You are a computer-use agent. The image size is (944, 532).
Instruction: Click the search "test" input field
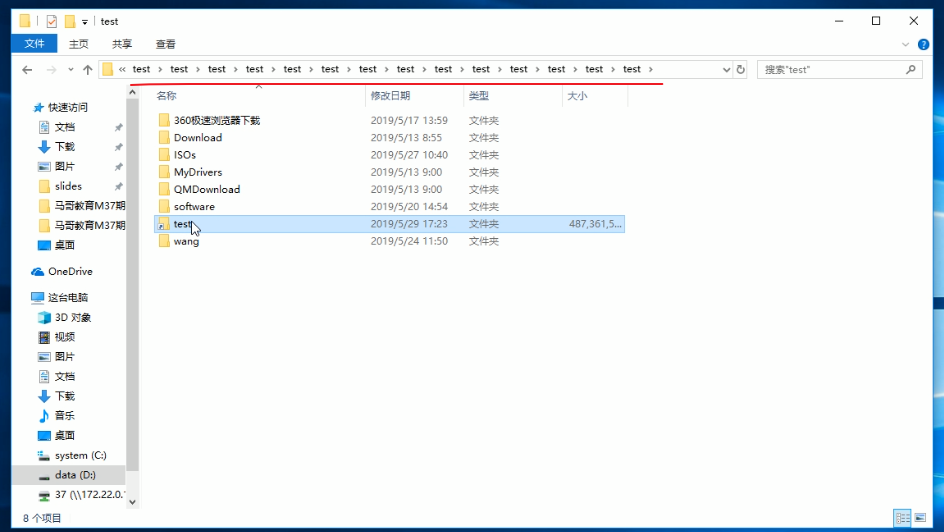tap(830, 70)
